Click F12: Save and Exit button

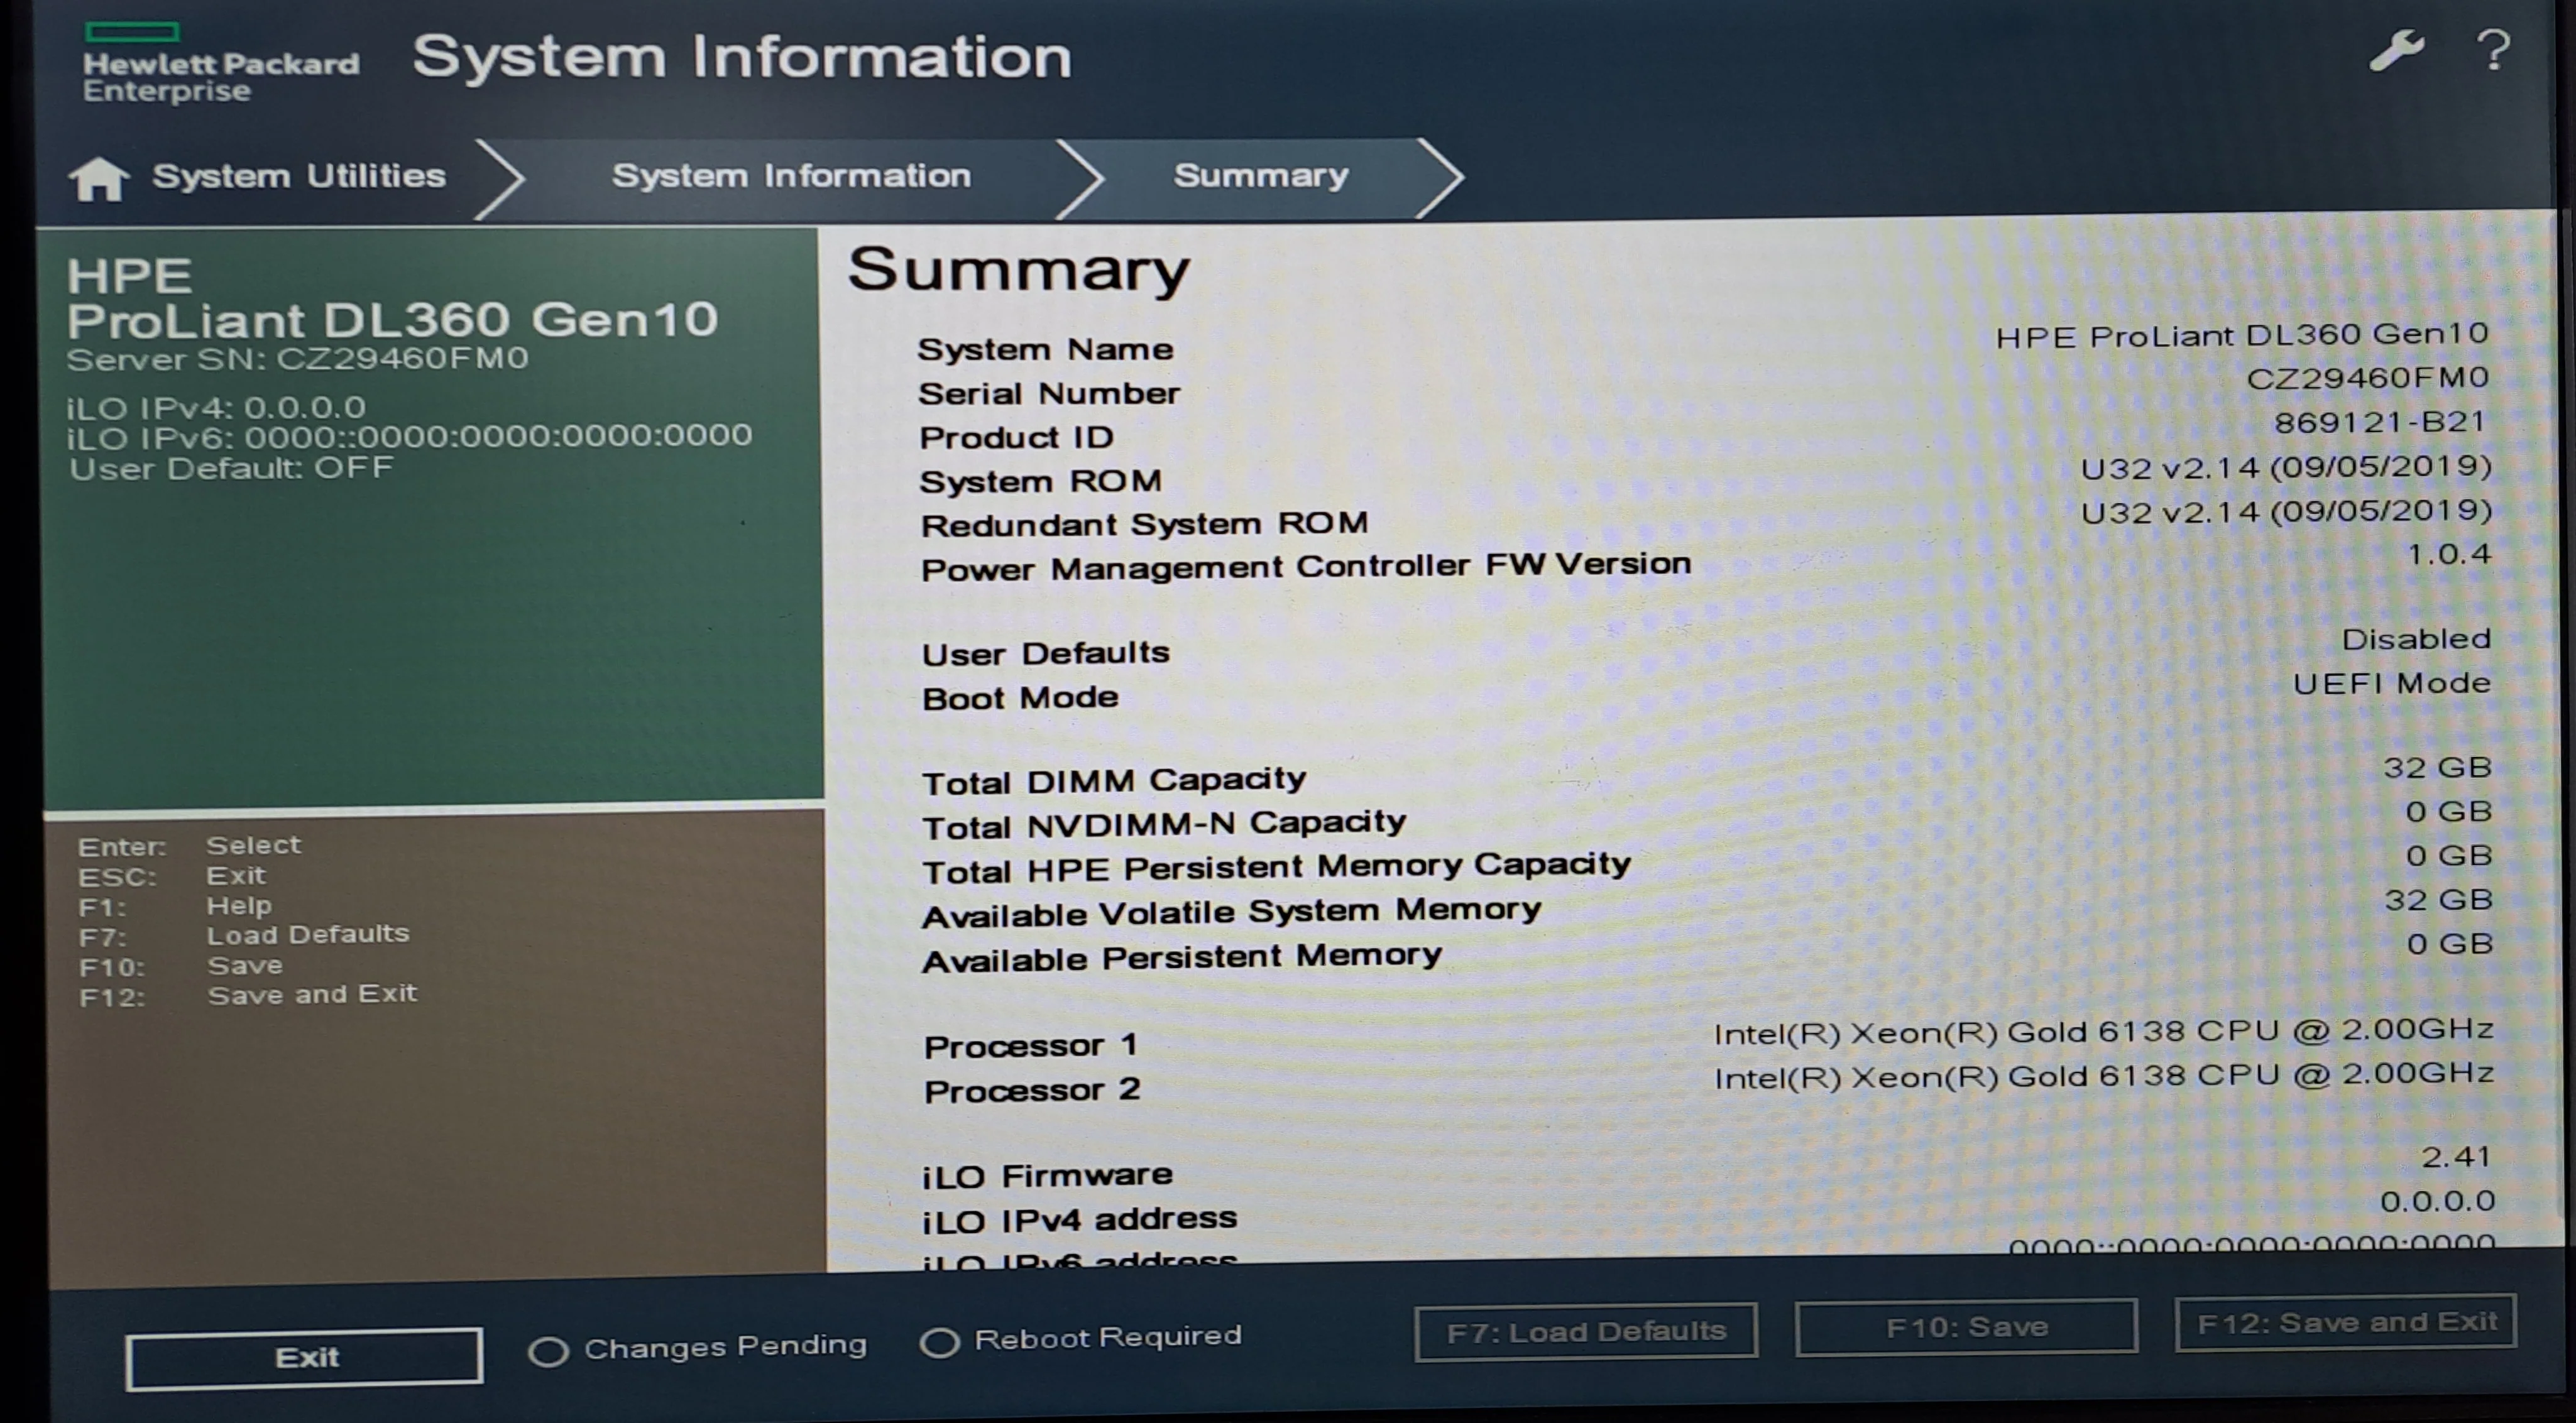2346,1323
